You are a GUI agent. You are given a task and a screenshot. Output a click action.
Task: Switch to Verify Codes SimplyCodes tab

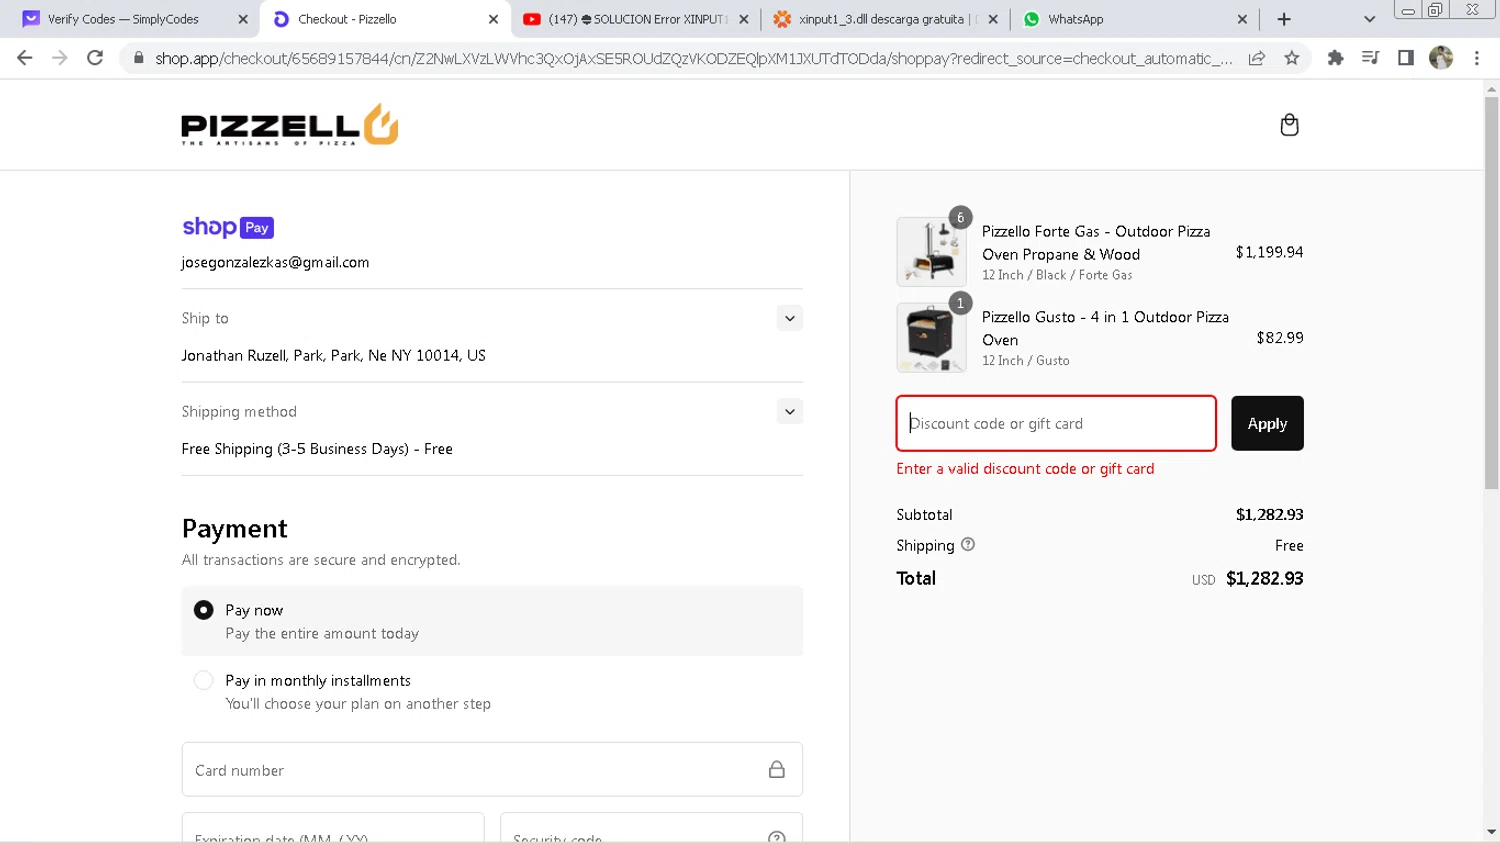click(x=123, y=19)
